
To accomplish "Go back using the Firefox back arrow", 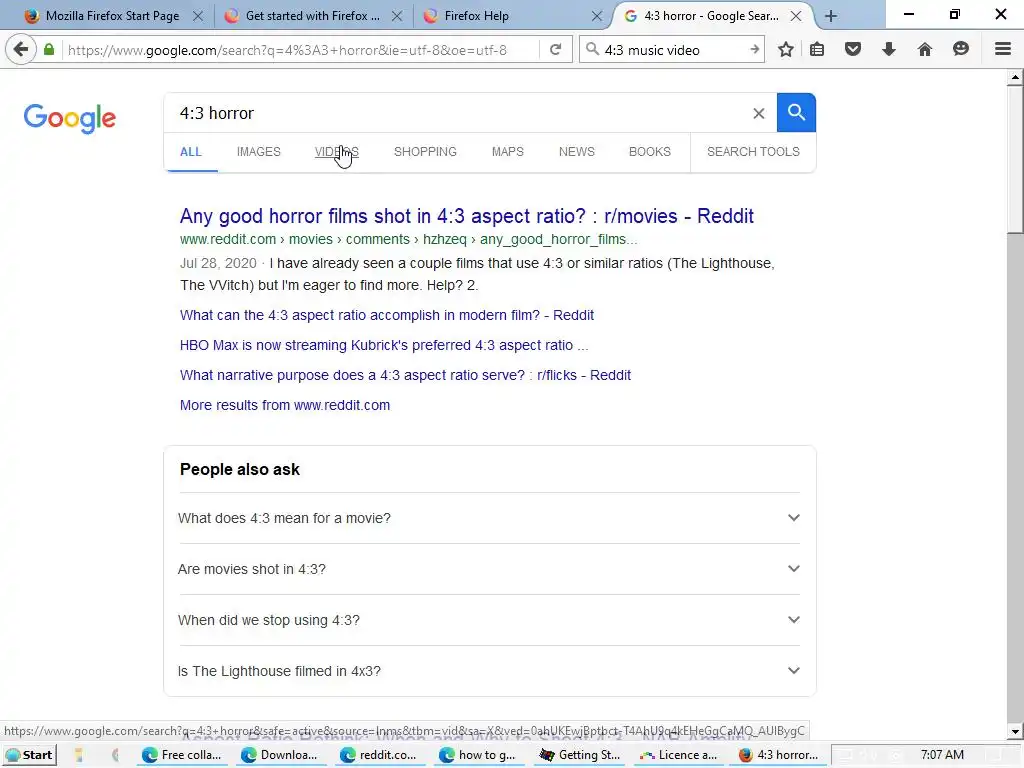I will click(21, 50).
